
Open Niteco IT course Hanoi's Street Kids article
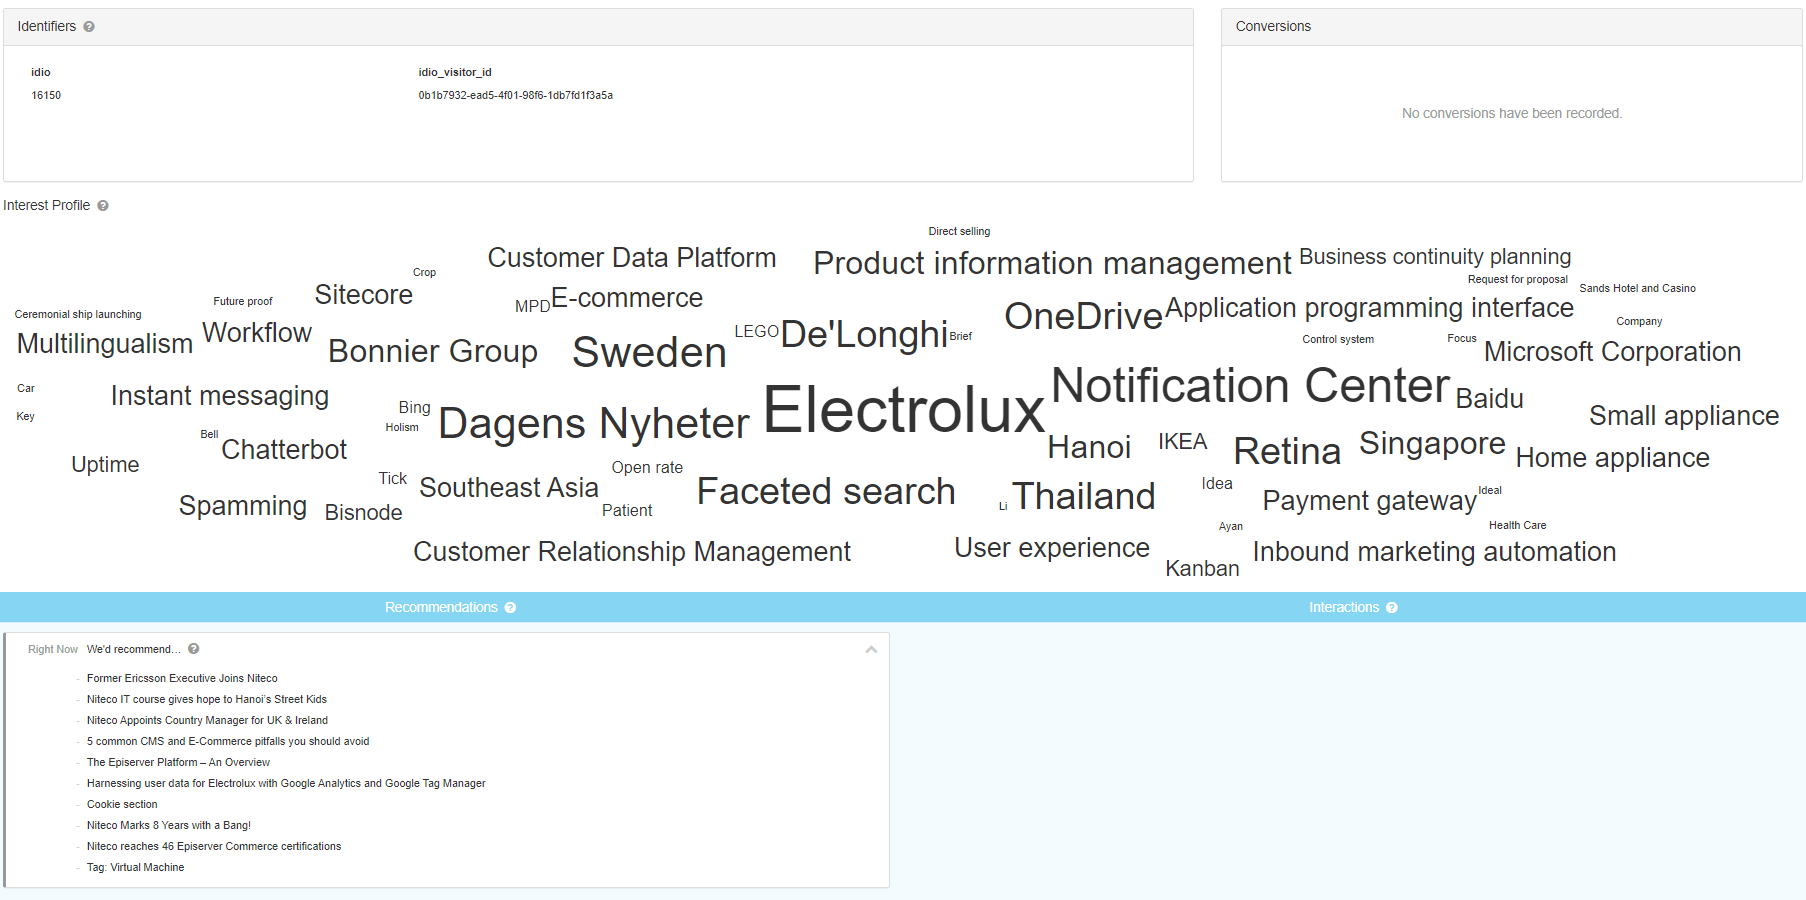click(x=207, y=699)
